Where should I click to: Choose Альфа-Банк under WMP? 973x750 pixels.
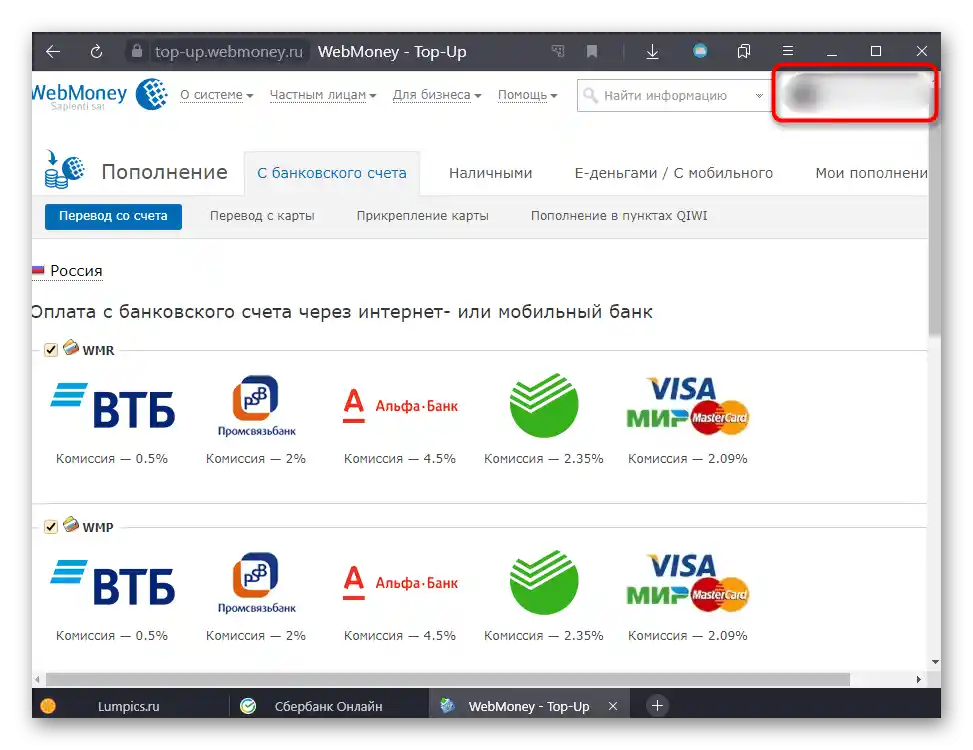tap(400, 583)
